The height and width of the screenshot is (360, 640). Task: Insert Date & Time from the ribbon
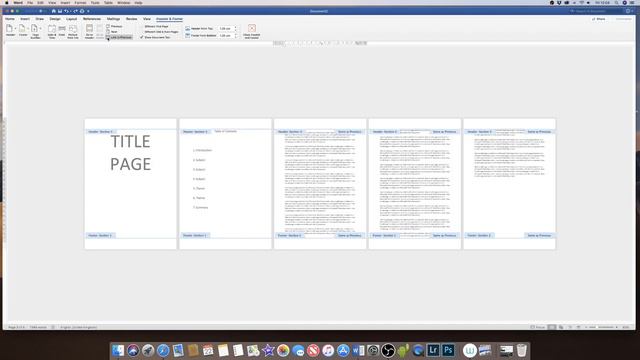(x=52, y=29)
